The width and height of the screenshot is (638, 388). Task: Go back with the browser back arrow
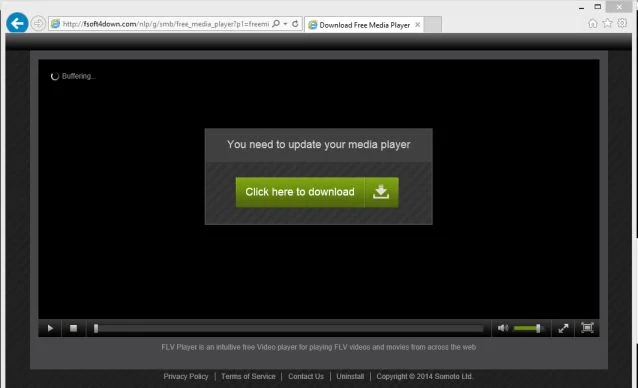click(x=17, y=23)
